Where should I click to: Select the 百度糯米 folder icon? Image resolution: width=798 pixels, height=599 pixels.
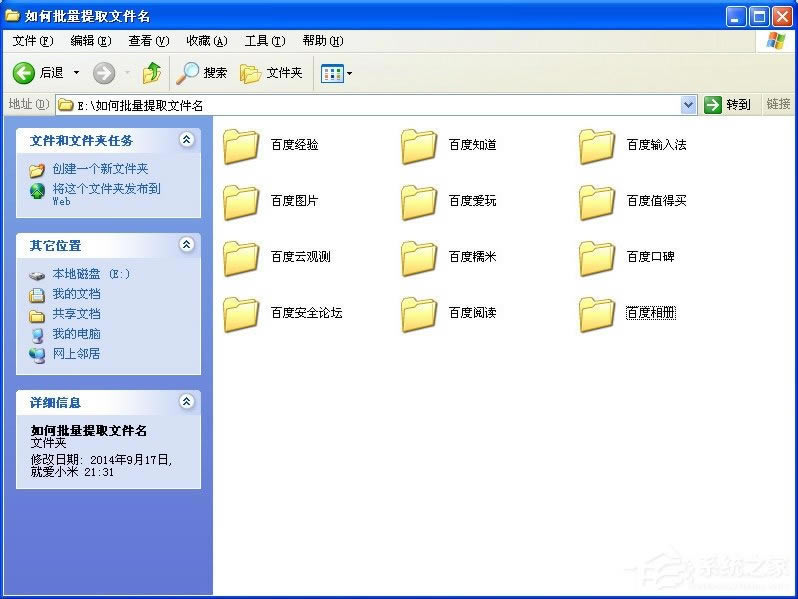click(x=419, y=259)
